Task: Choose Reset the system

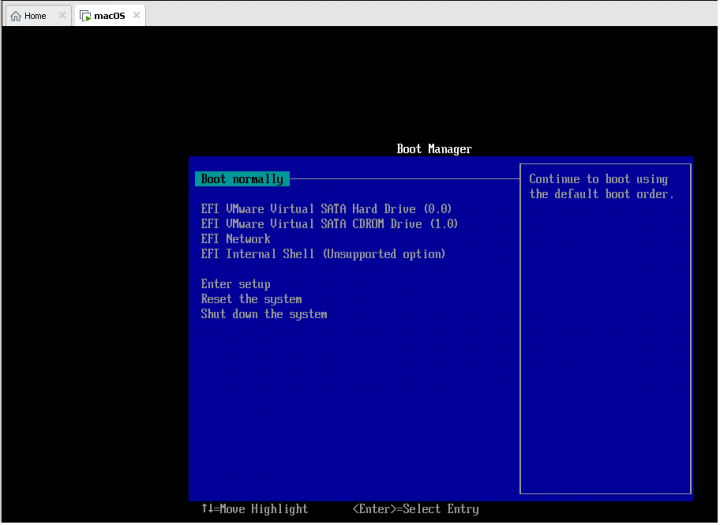Action: (252, 299)
